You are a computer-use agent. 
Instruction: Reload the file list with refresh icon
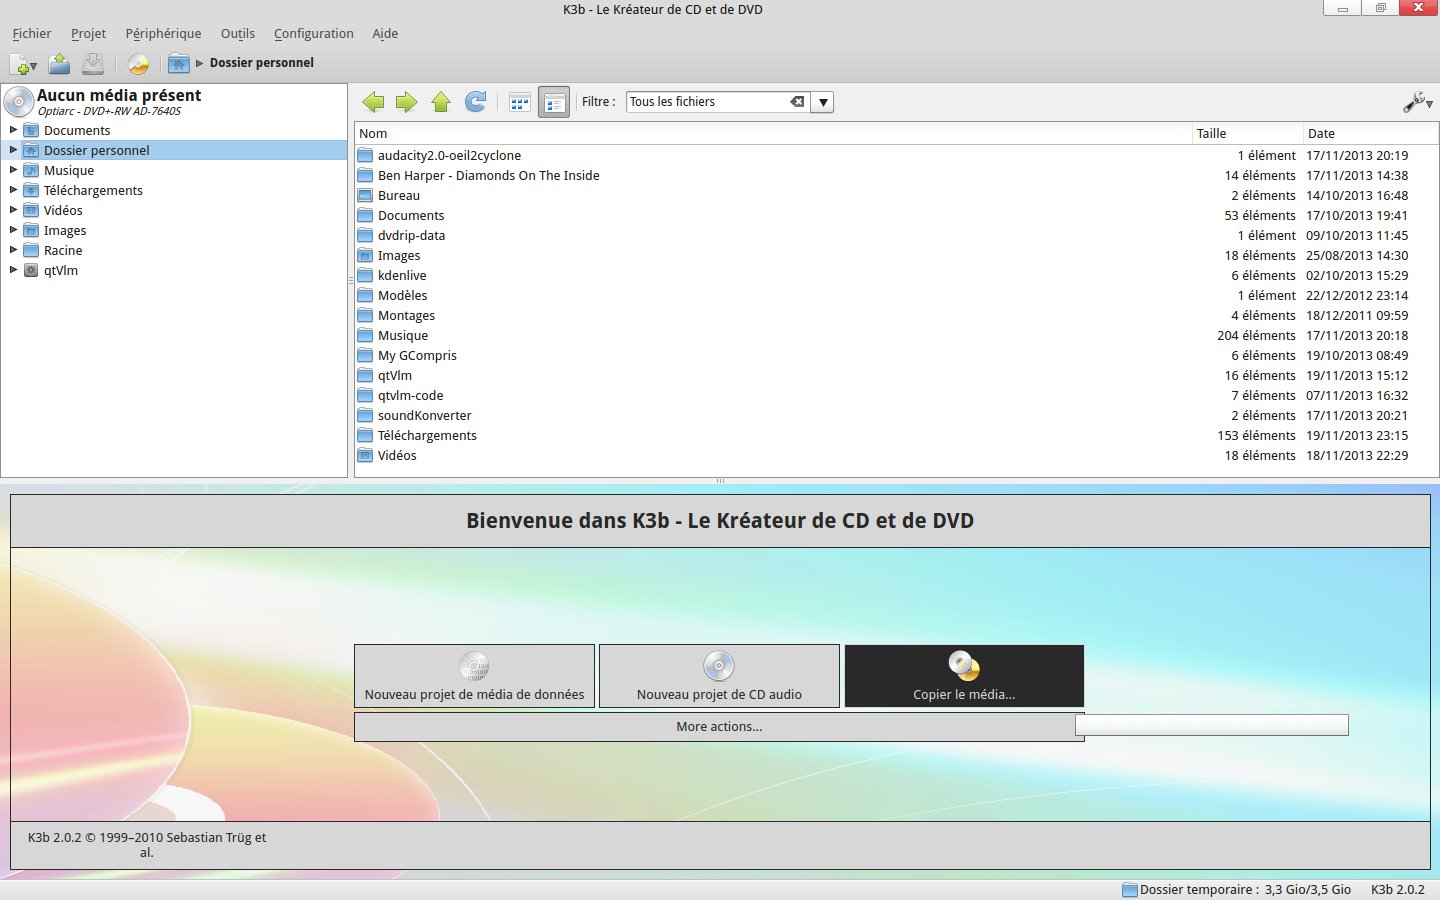click(476, 102)
